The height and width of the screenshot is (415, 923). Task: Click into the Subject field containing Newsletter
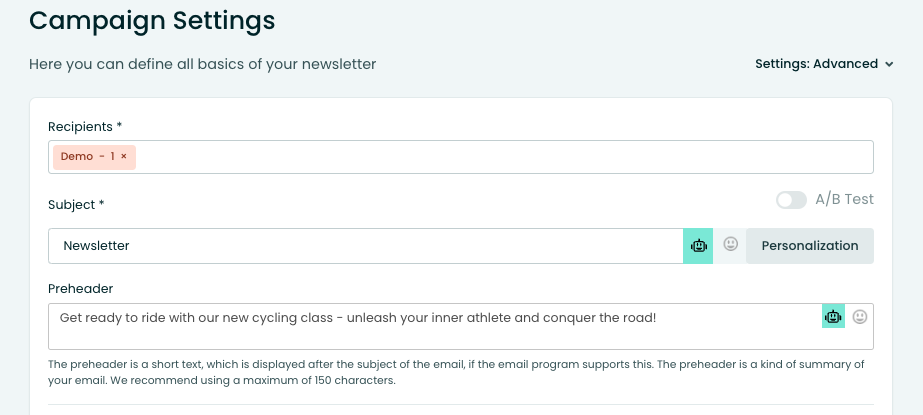pyautogui.click(x=360, y=246)
